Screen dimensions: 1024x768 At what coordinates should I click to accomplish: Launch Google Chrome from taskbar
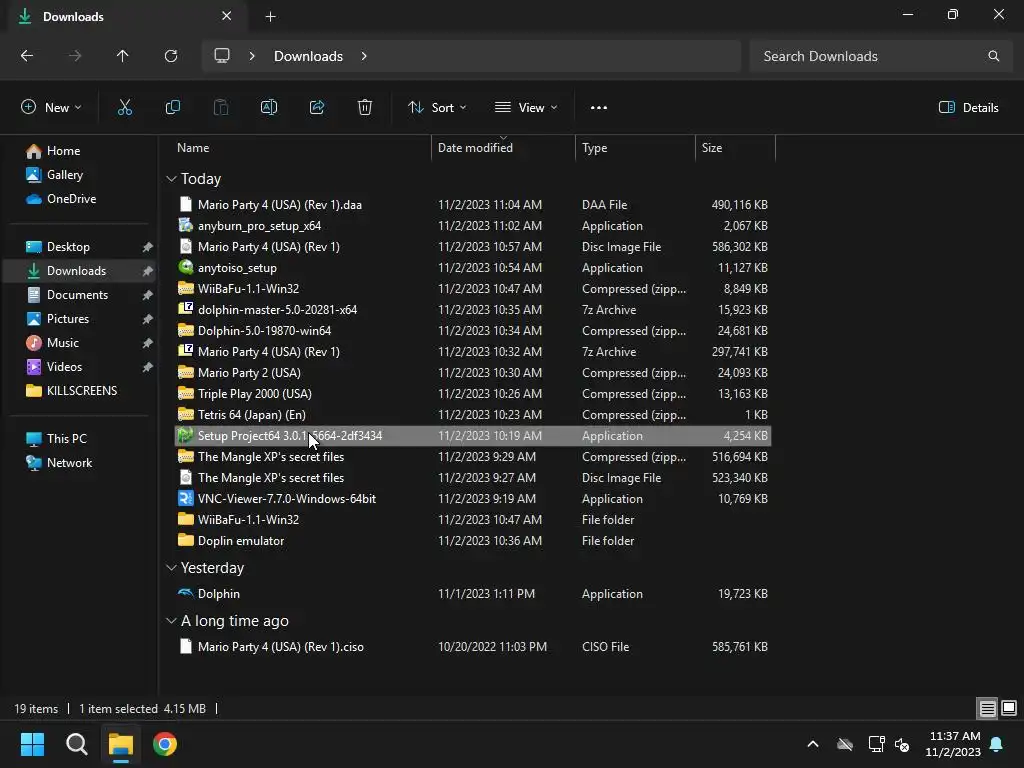(165, 744)
